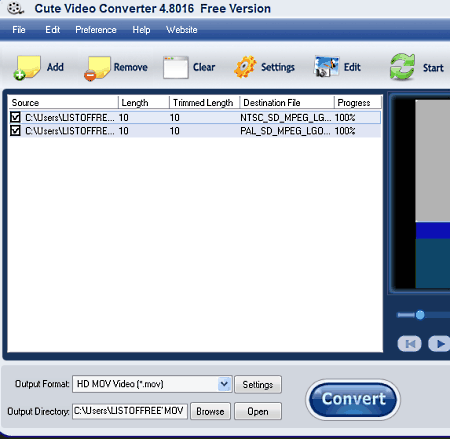The image size is (450, 439).
Task: Open Settings via the orange gear icon
Action: coord(245,67)
